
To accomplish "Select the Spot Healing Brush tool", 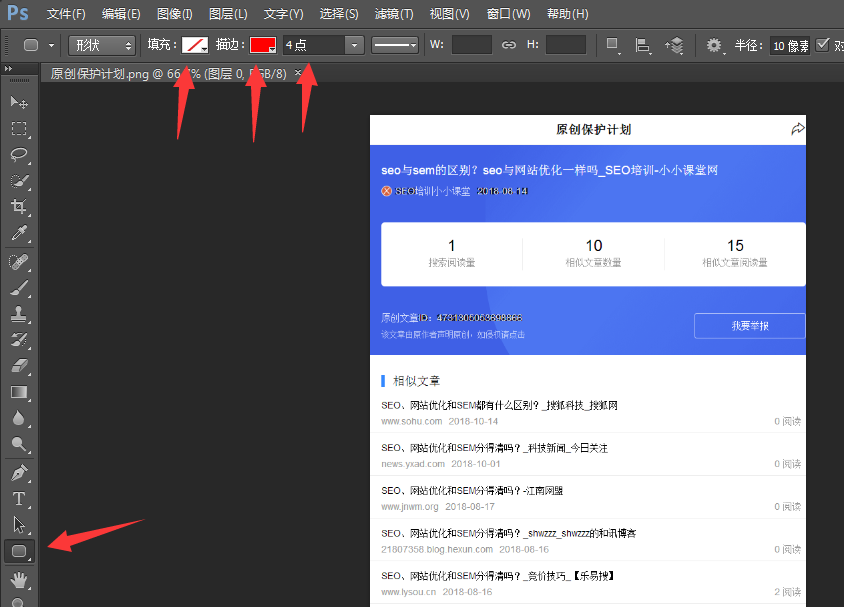I will tap(19, 263).
